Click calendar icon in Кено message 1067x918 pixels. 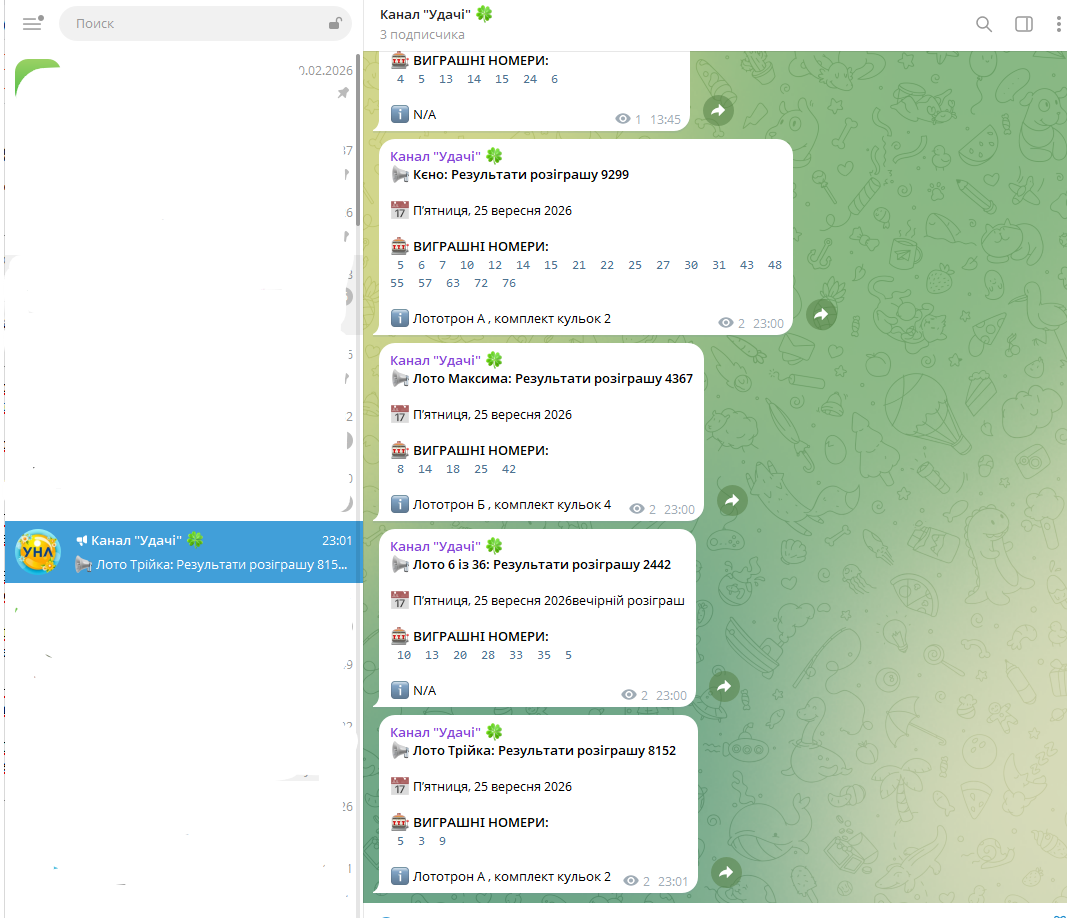399,210
